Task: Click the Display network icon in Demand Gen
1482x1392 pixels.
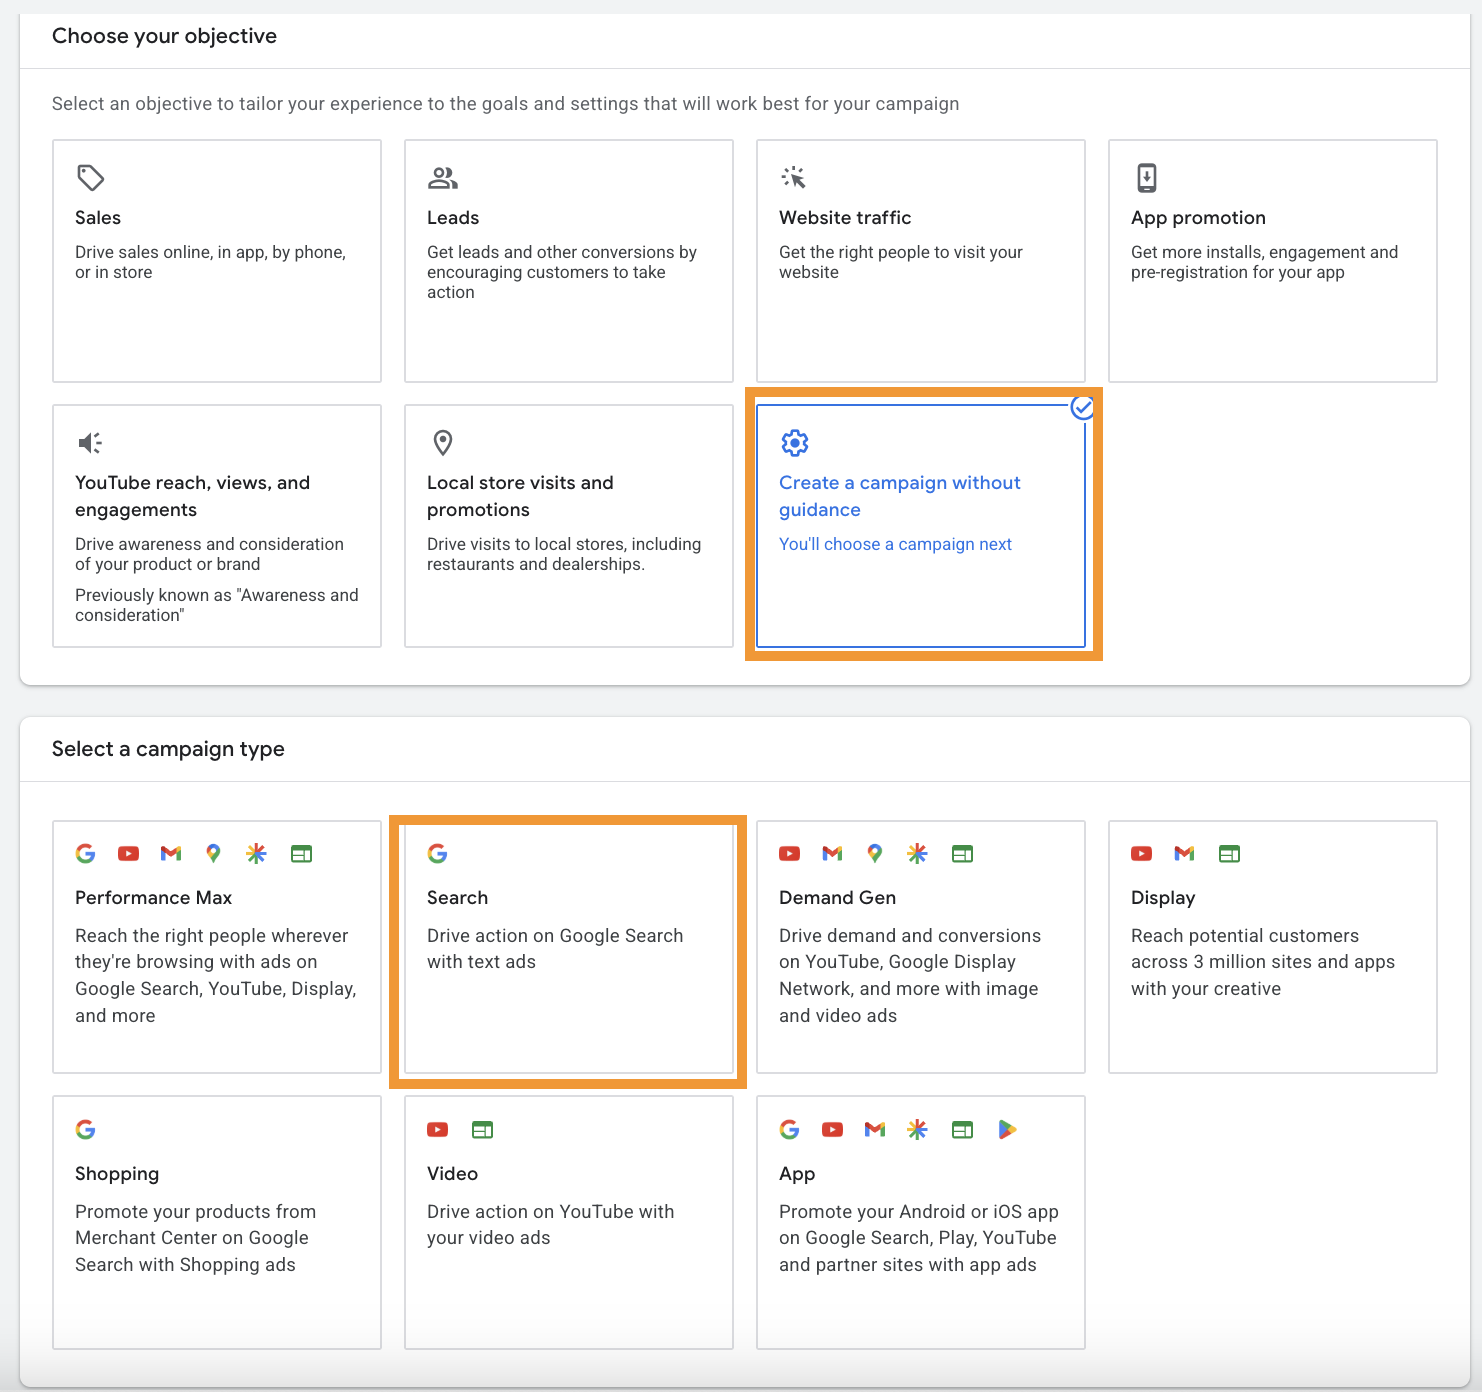Action: pyautogui.click(x=962, y=853)
